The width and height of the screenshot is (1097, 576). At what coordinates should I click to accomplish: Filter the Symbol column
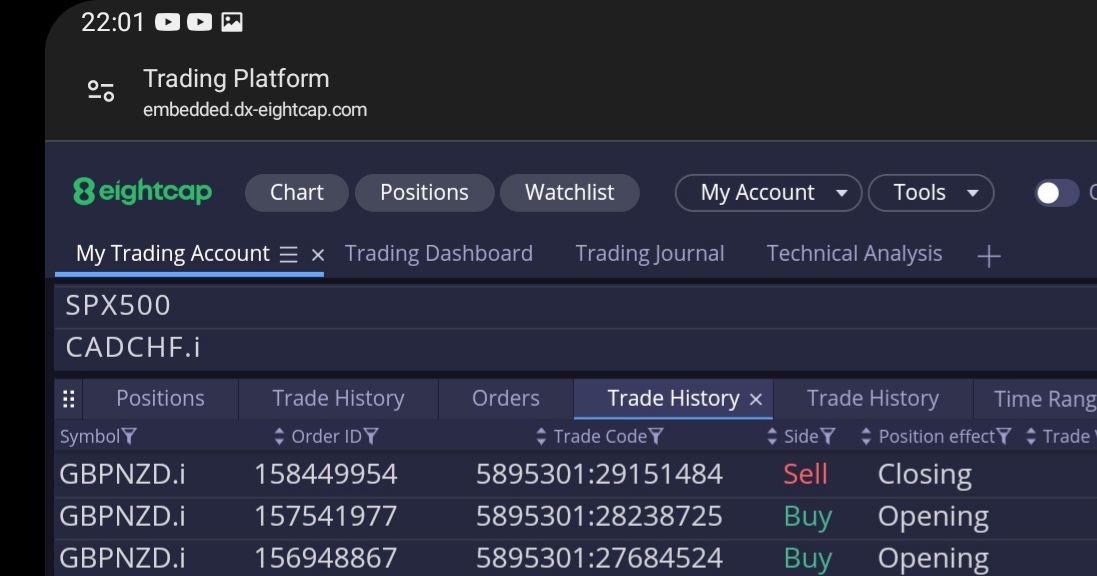coord(129,437)
